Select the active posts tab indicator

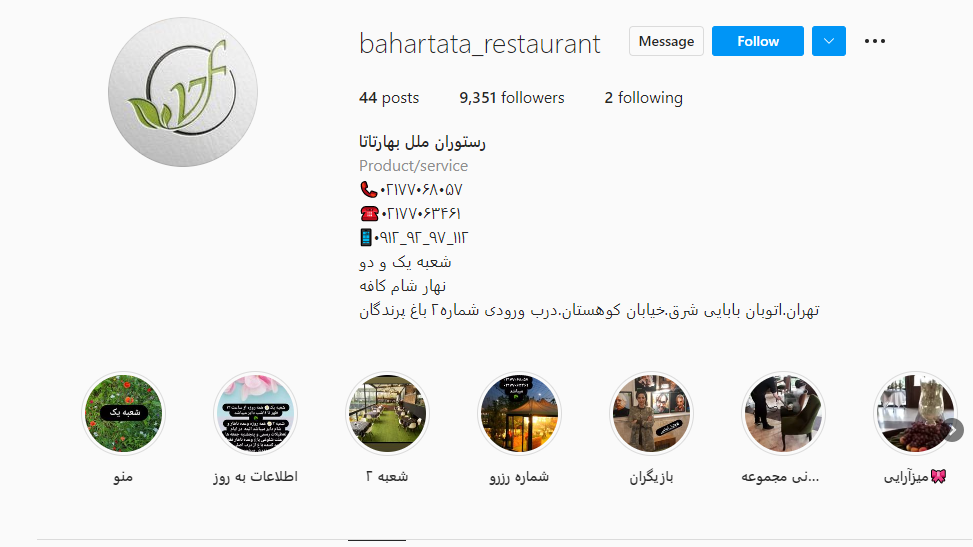(377, 540)
